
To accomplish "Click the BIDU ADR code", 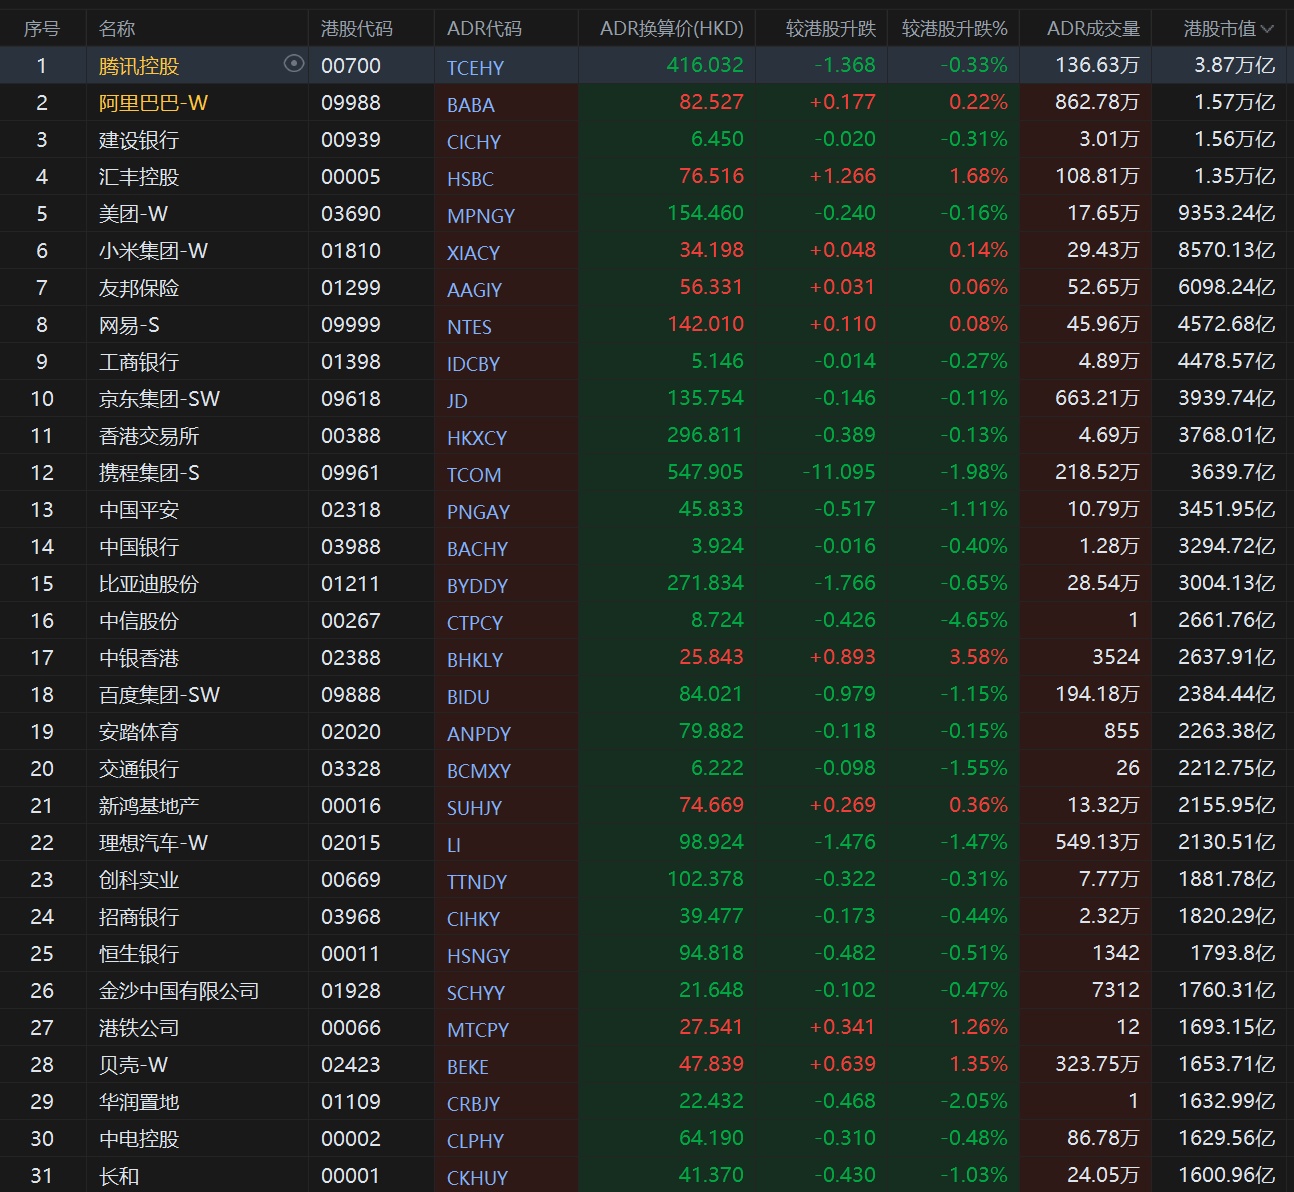I will pos(468,697).
